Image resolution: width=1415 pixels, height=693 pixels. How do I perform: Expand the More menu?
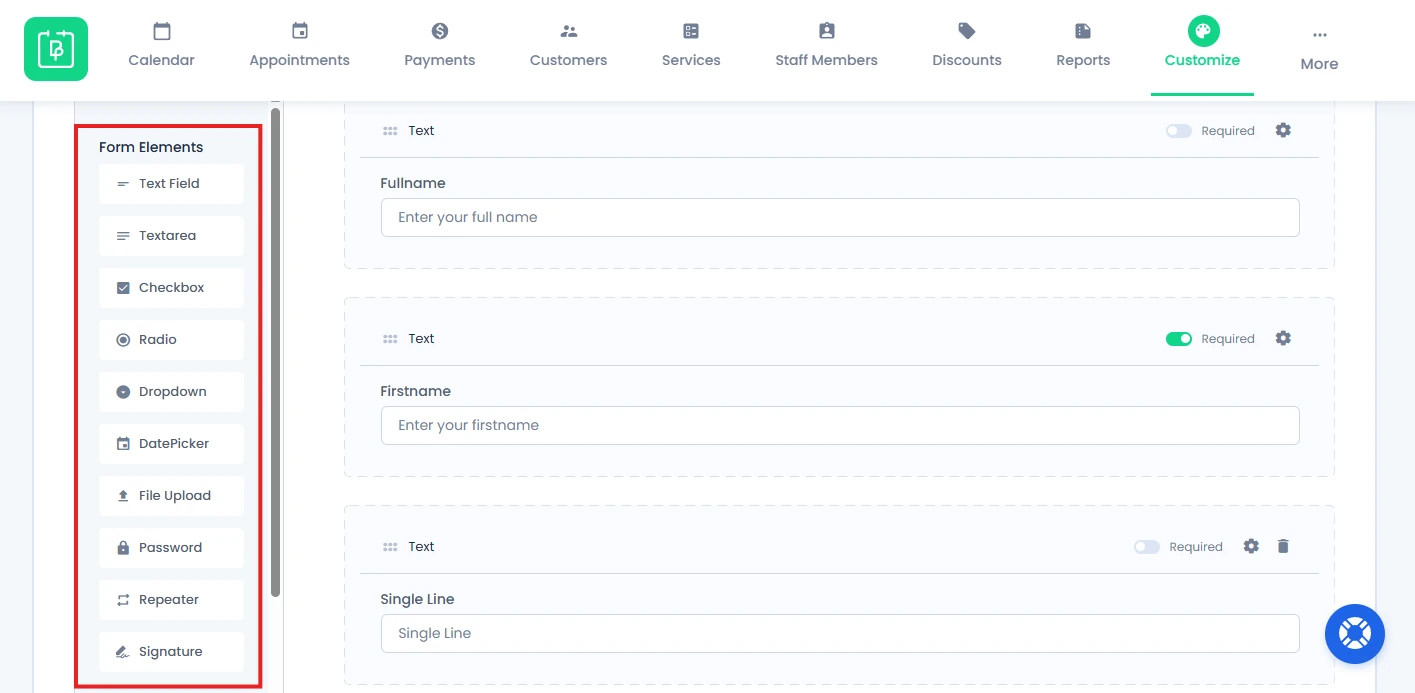coord(1319,50)
